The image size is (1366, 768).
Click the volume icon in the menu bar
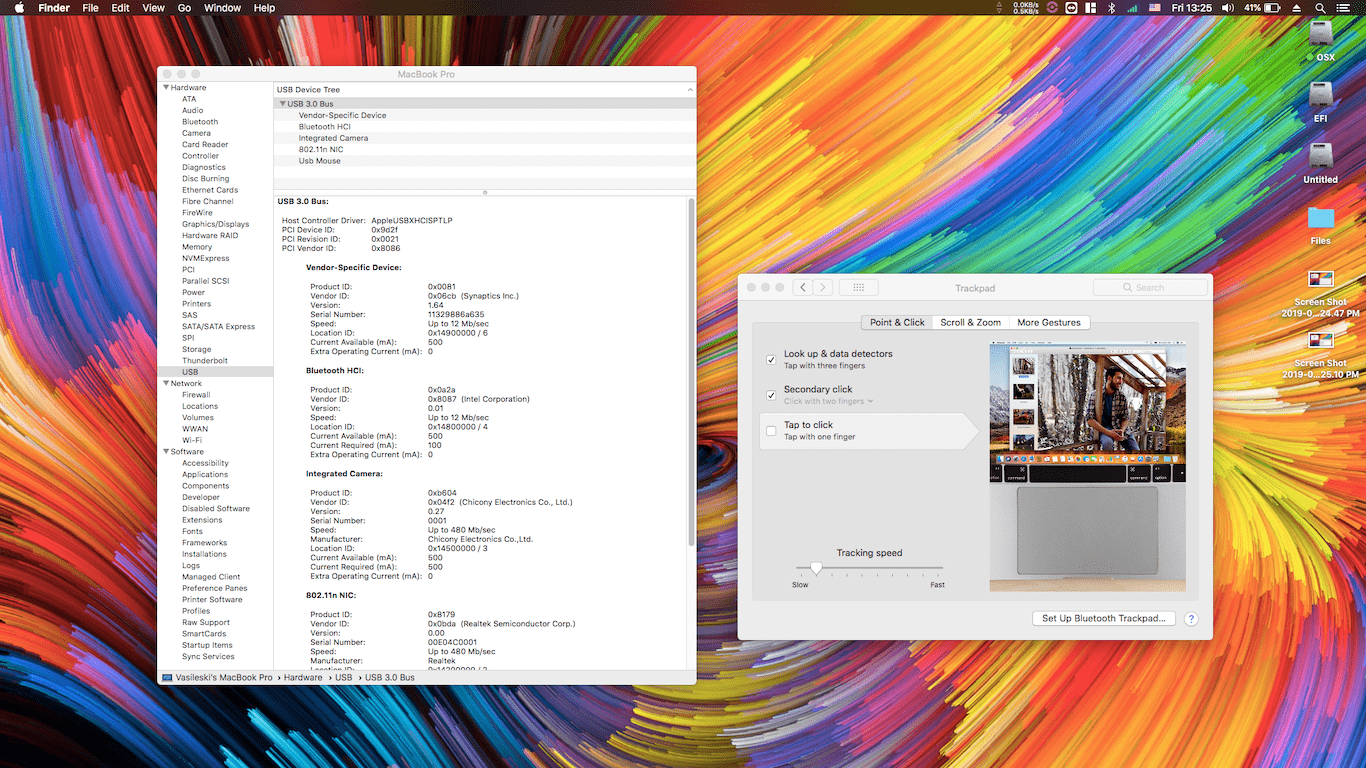coord(1227,7)
